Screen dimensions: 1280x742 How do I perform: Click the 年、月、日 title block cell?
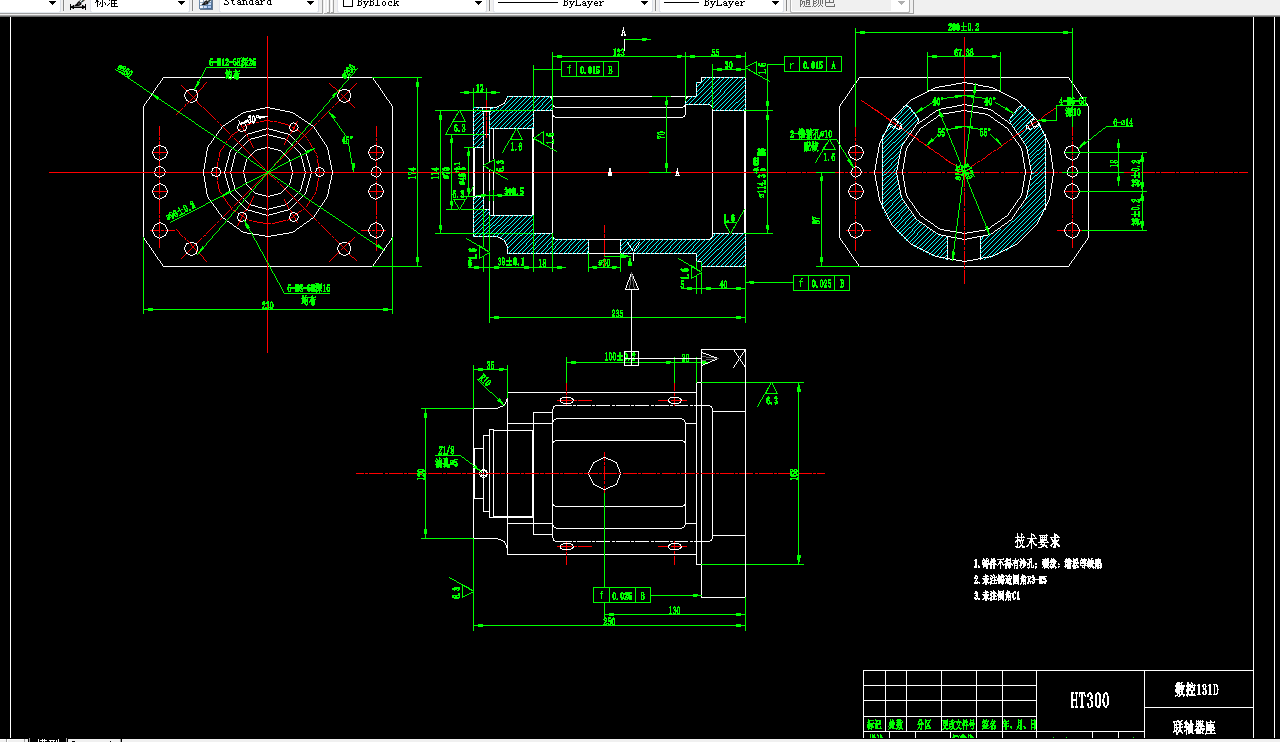click(1019, 724)
